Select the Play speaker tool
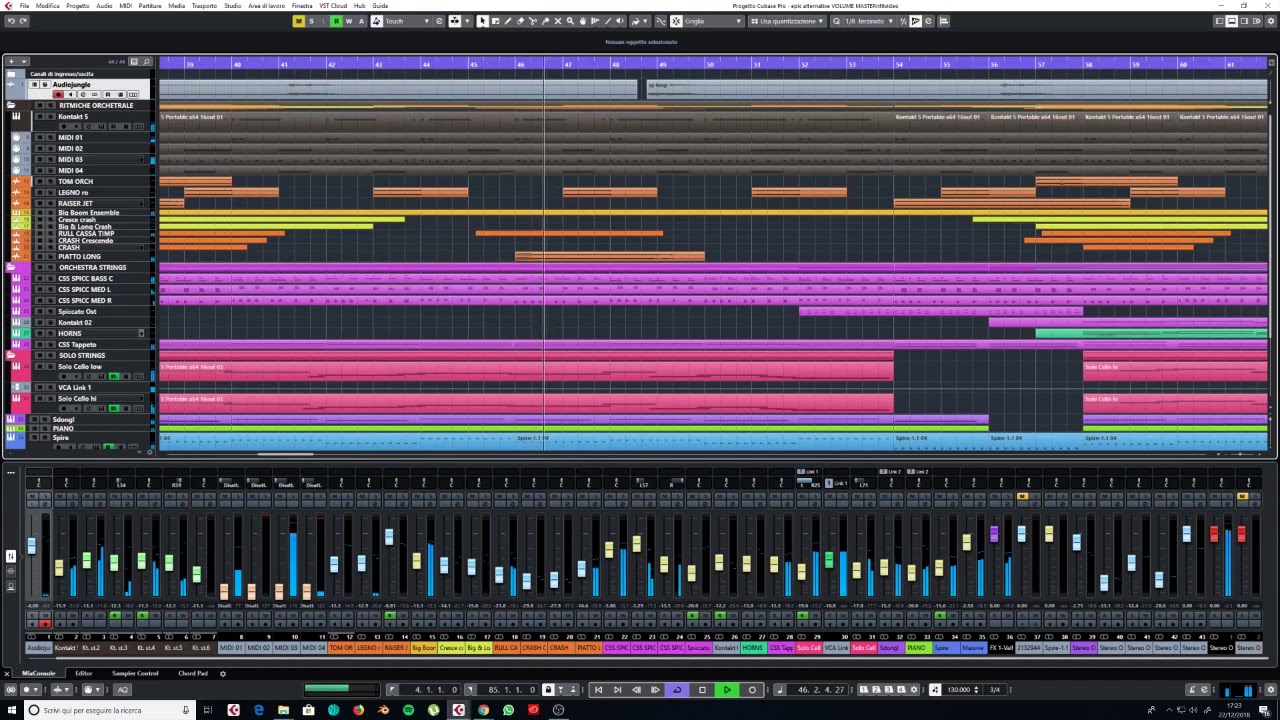The image size is (1280, 720). click(620, 21)
